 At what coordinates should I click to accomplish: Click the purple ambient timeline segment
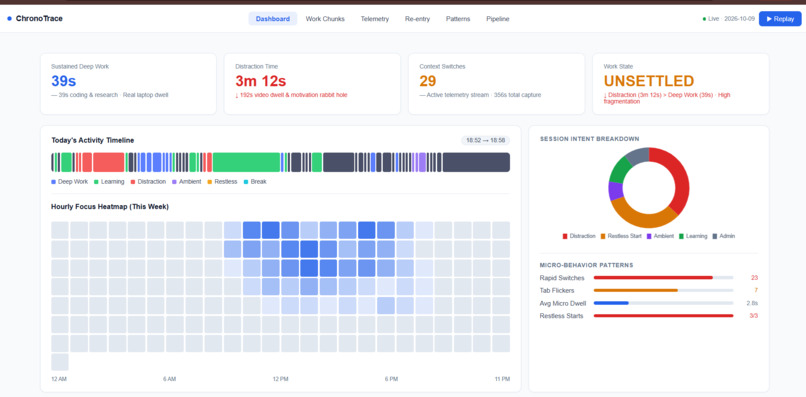click(x=422, y=162)
